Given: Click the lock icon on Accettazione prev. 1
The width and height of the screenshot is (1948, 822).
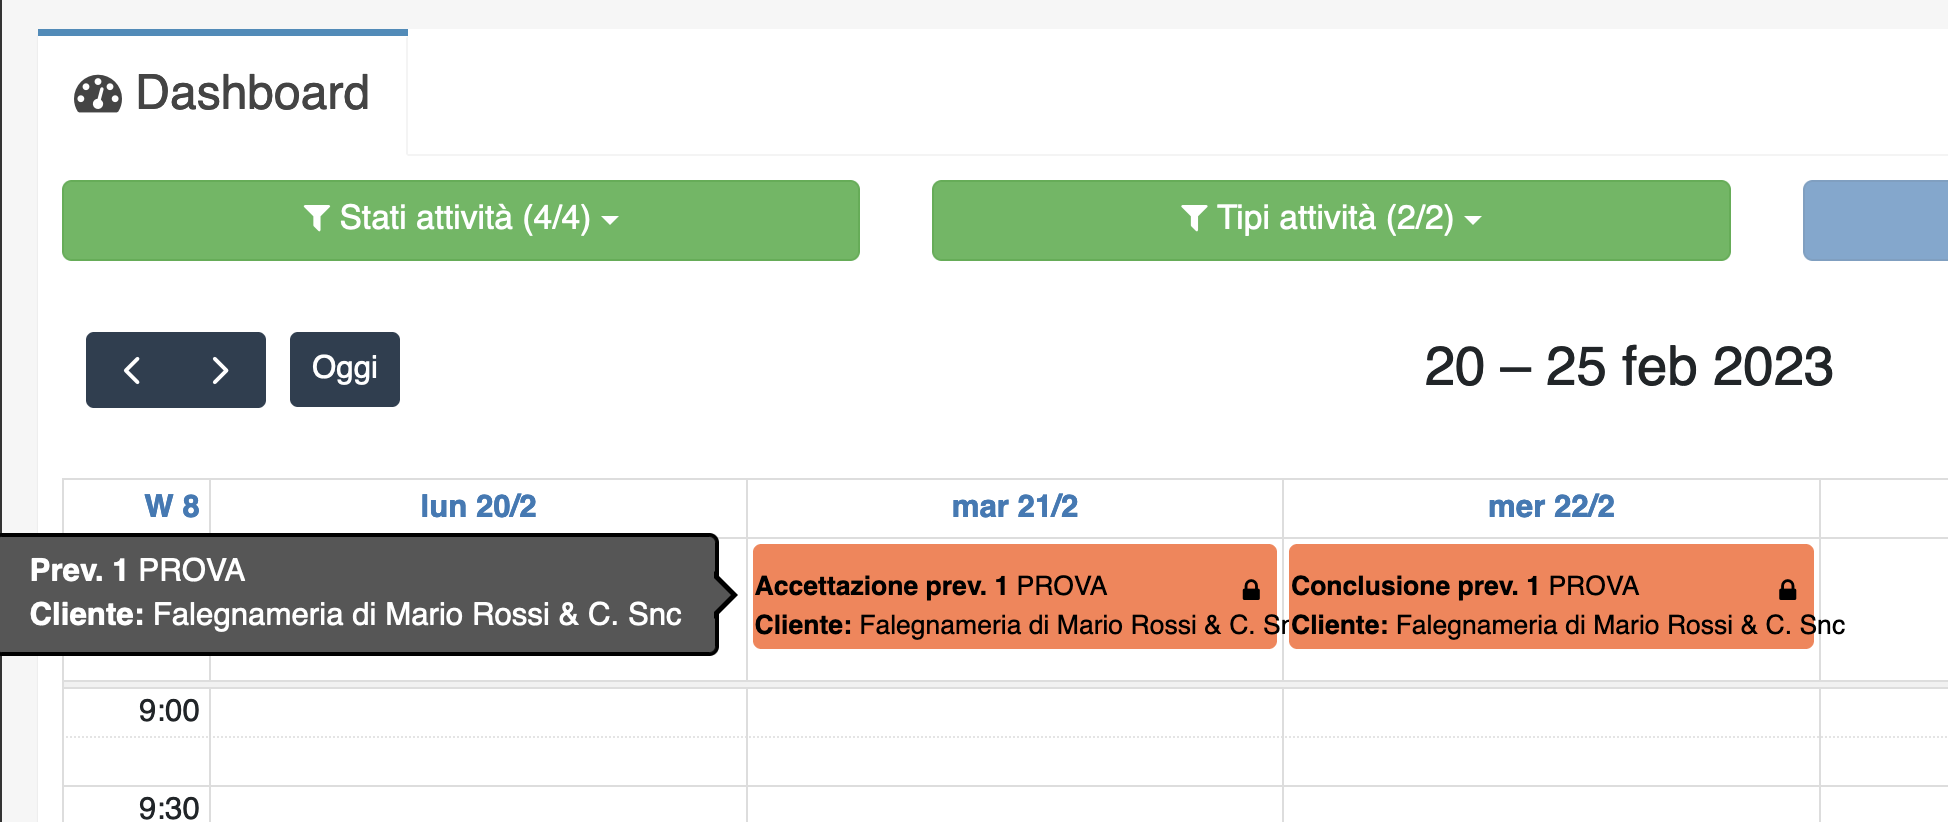Looking at the screenshot, I should (x=1251, y=587).
